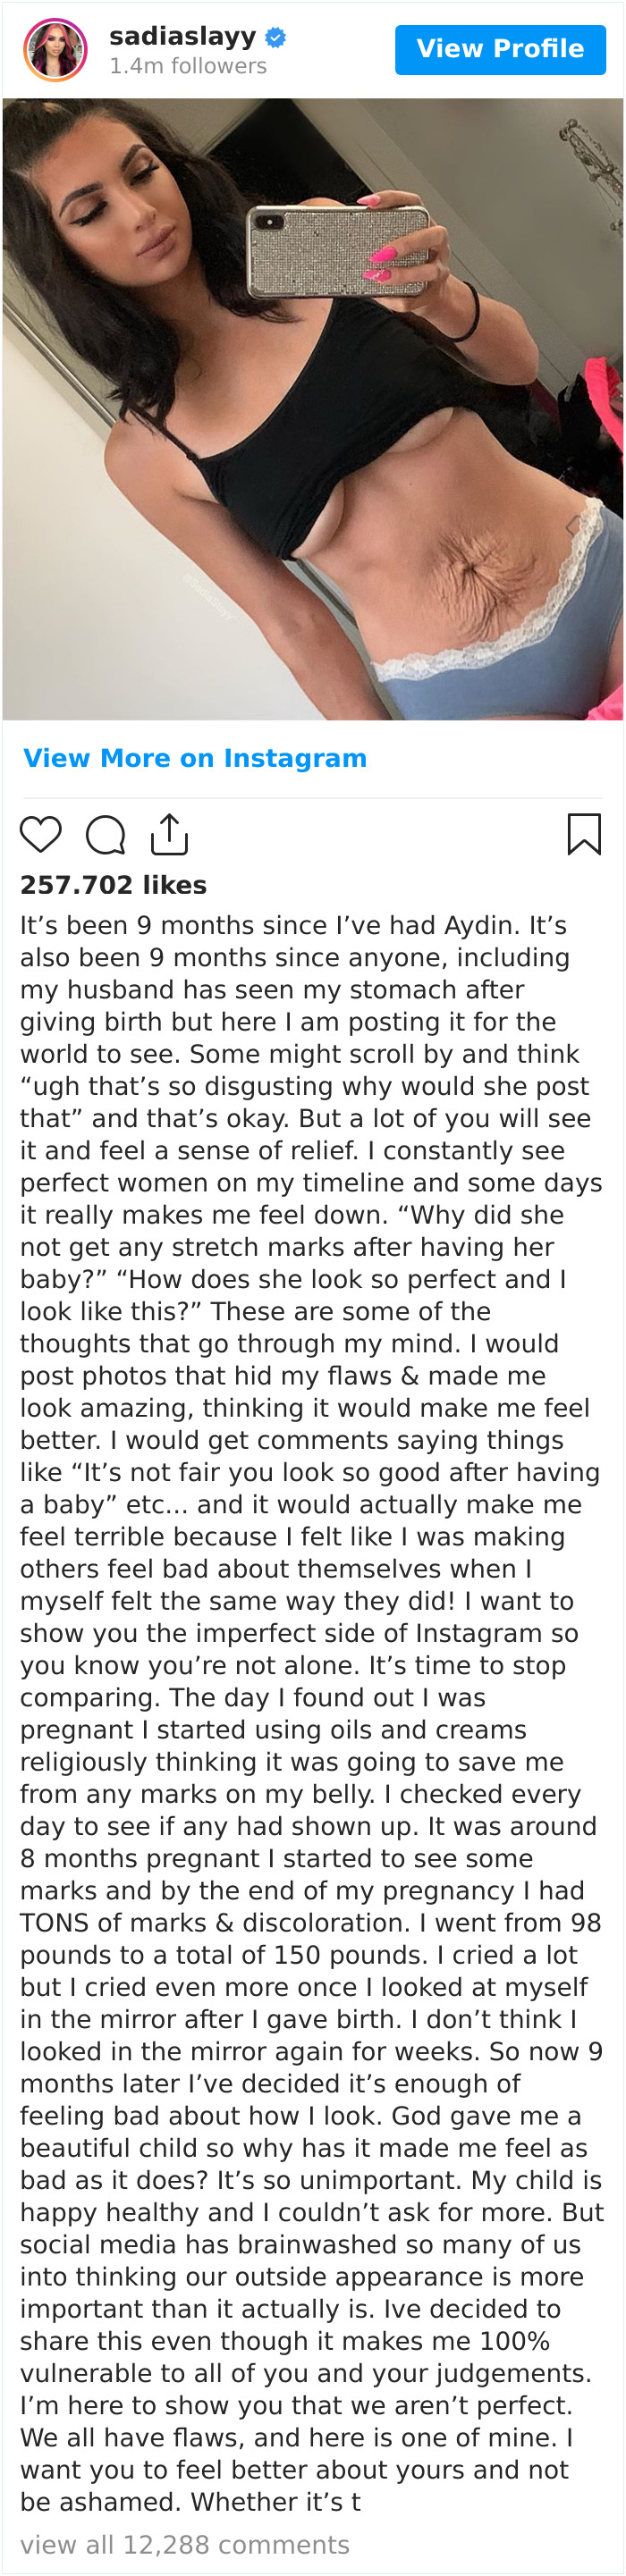Follow the View More on Instagram link

pos(195,758)
